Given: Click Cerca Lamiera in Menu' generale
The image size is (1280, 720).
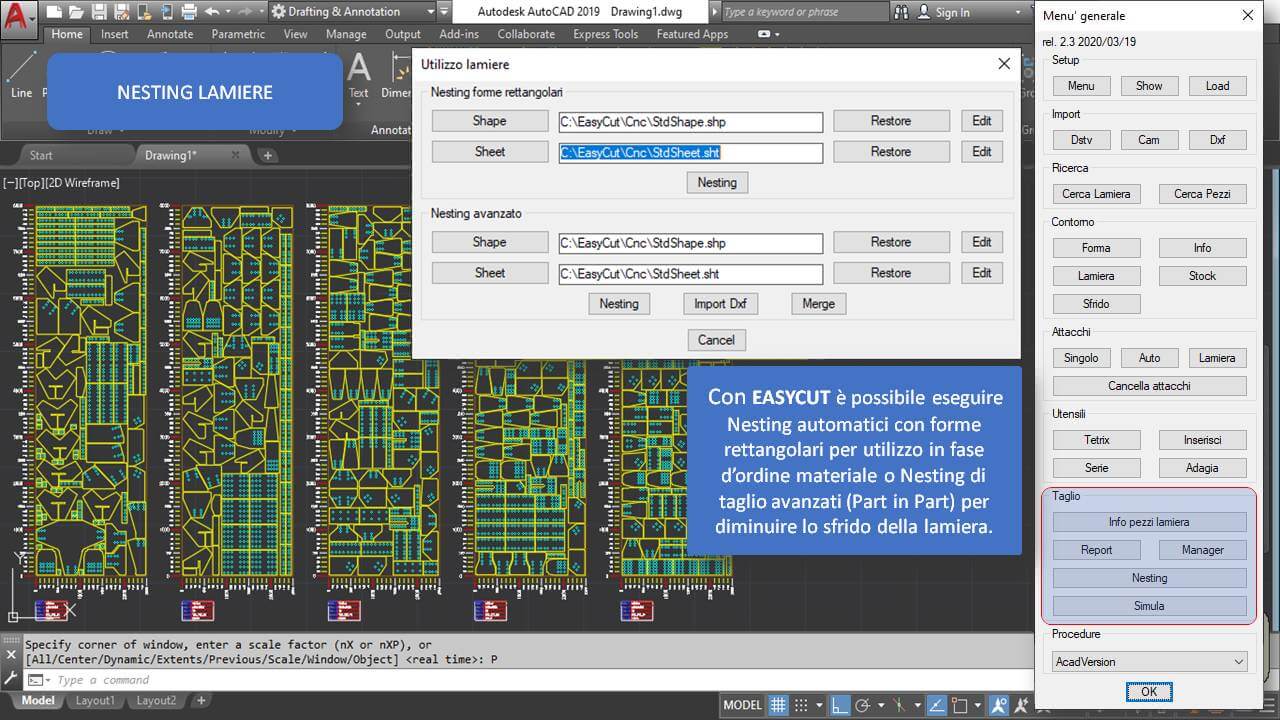Looking at the screenshot, I should (x=1096, y=194).
